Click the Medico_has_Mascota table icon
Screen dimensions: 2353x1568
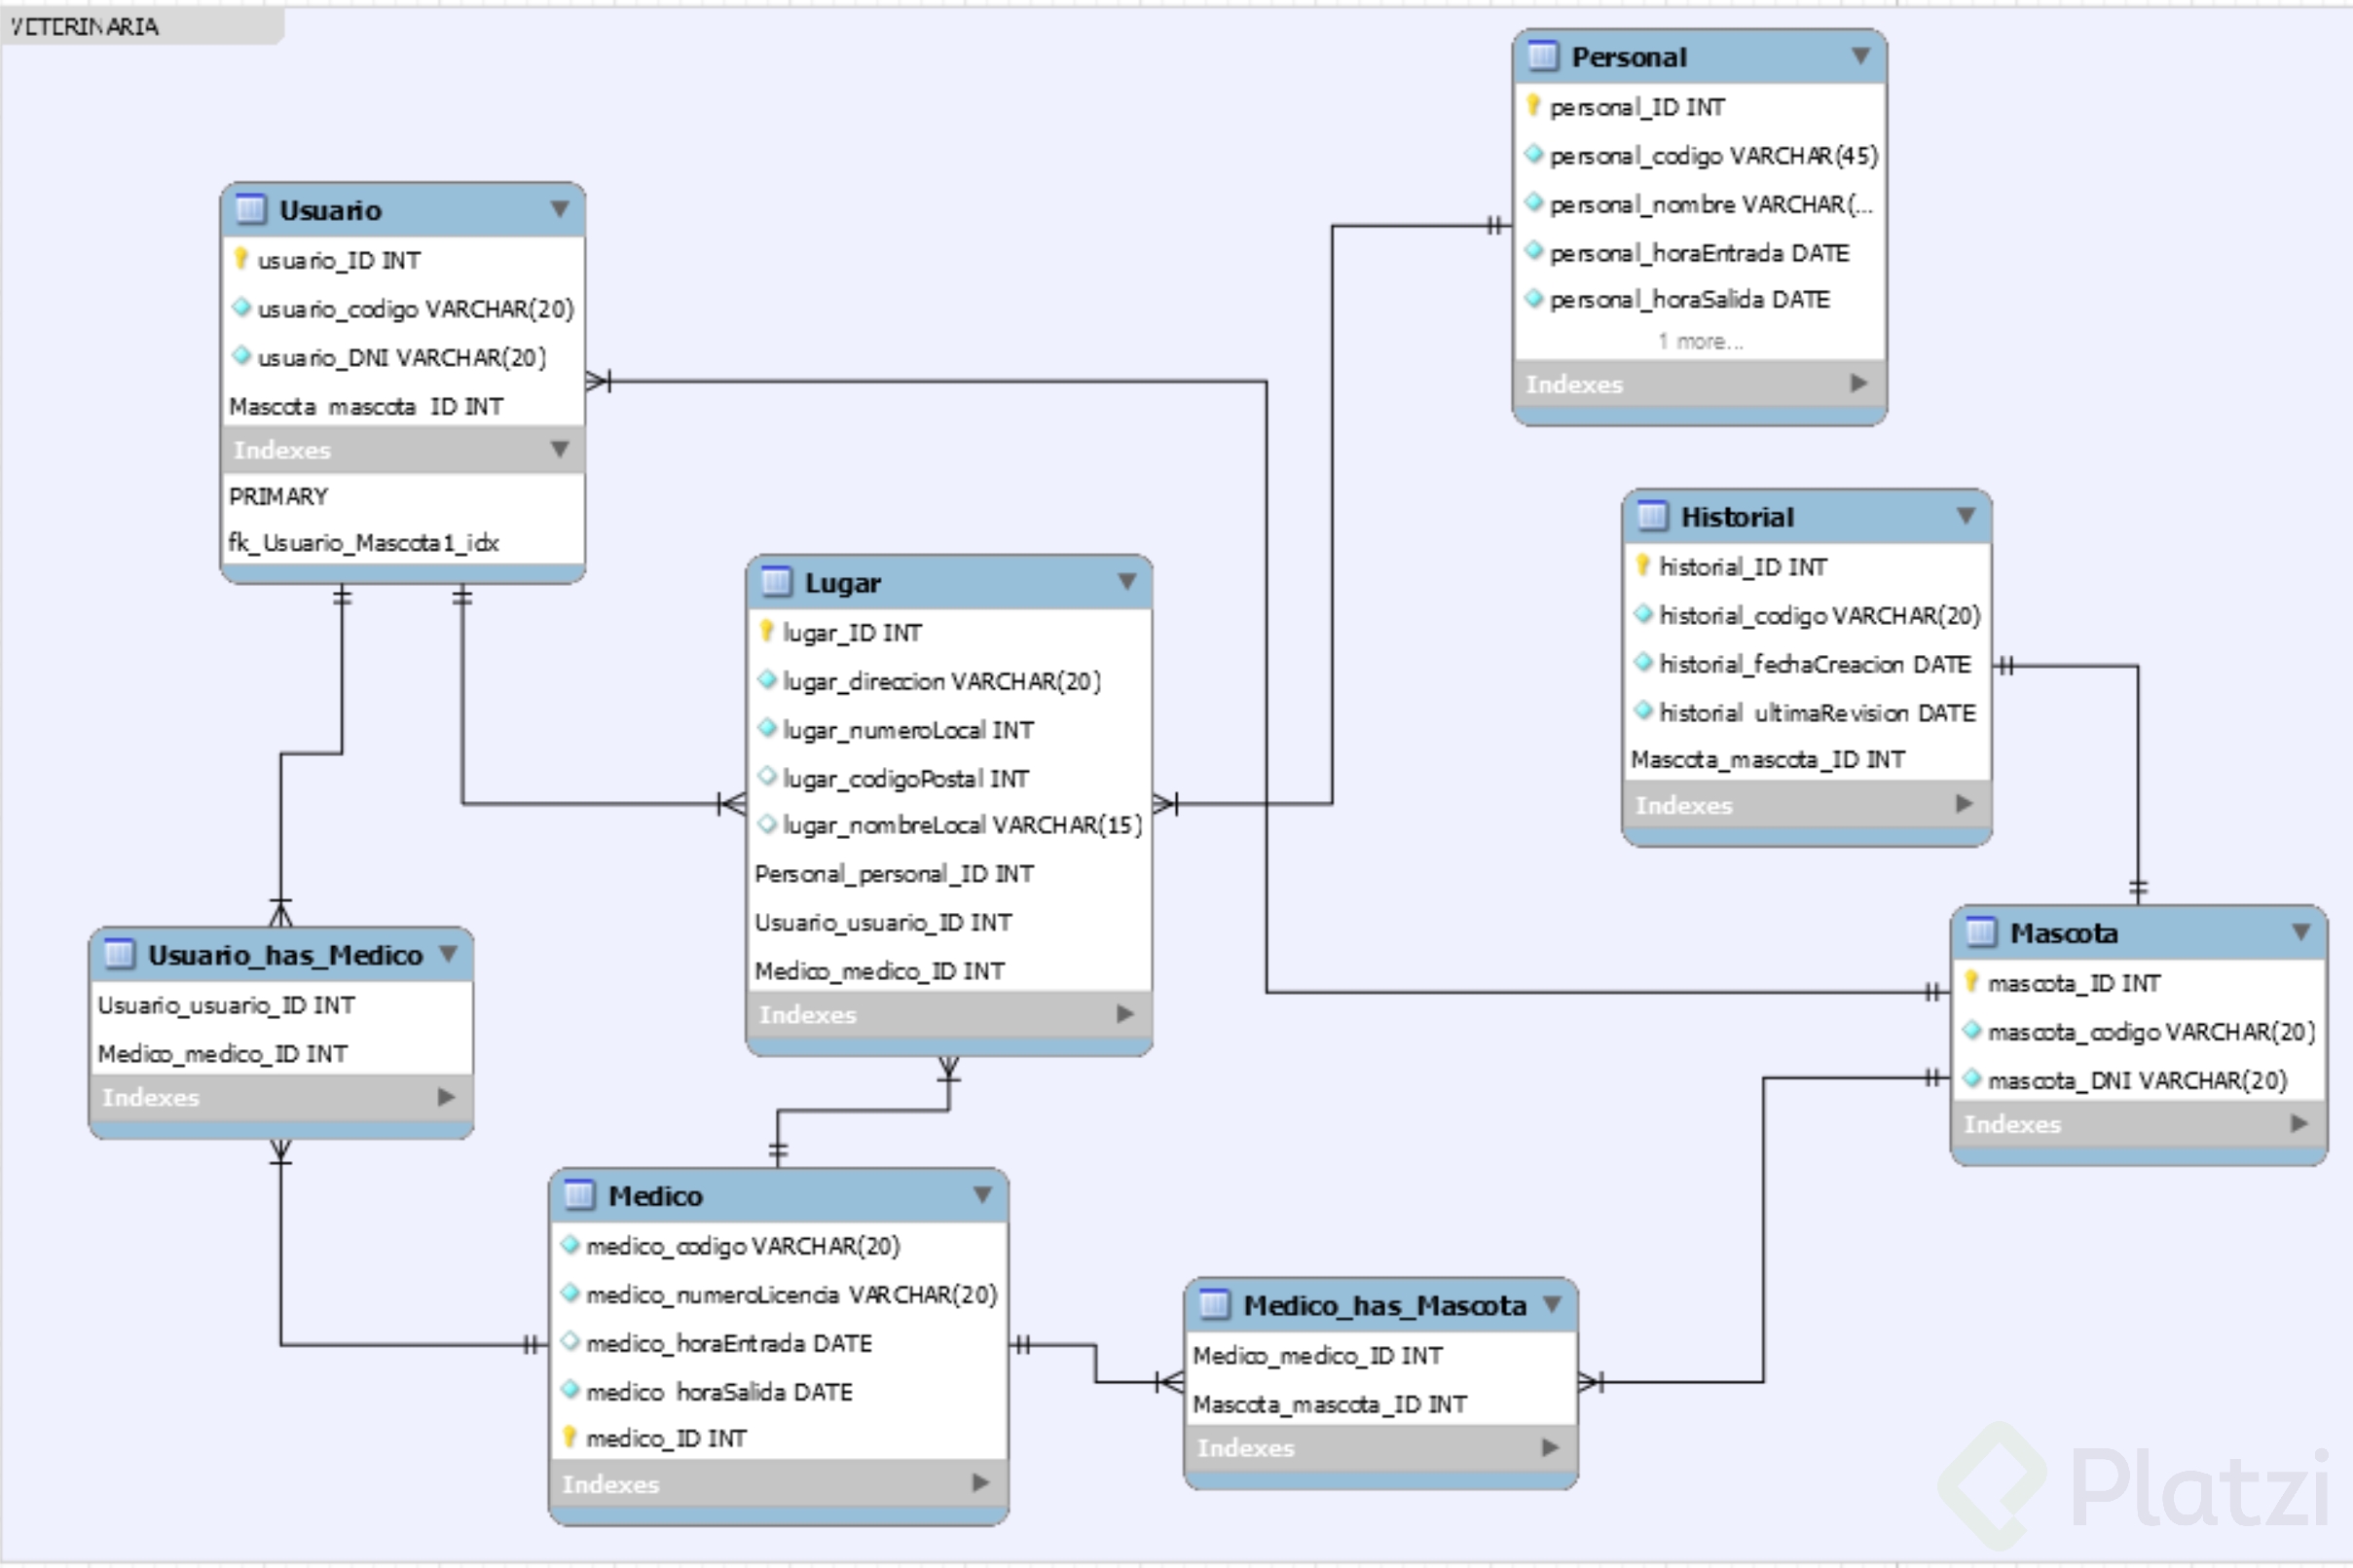pyautogui.click(x=1213, y=1305)
